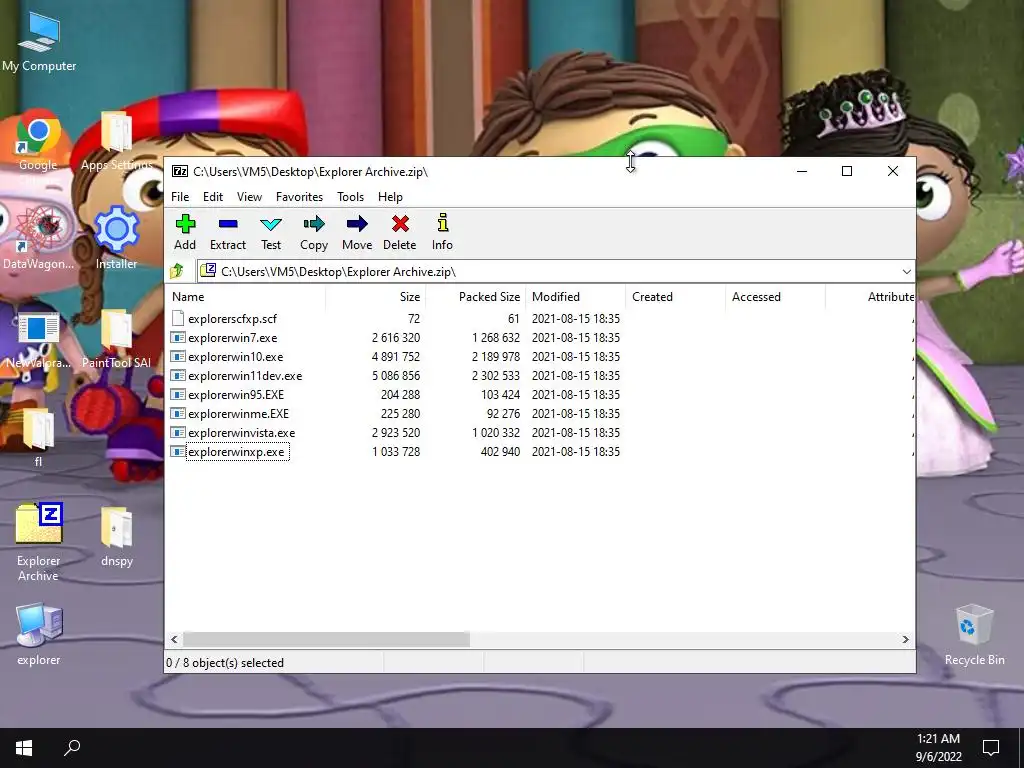Select PaintTool SAI folder icon

117,340
